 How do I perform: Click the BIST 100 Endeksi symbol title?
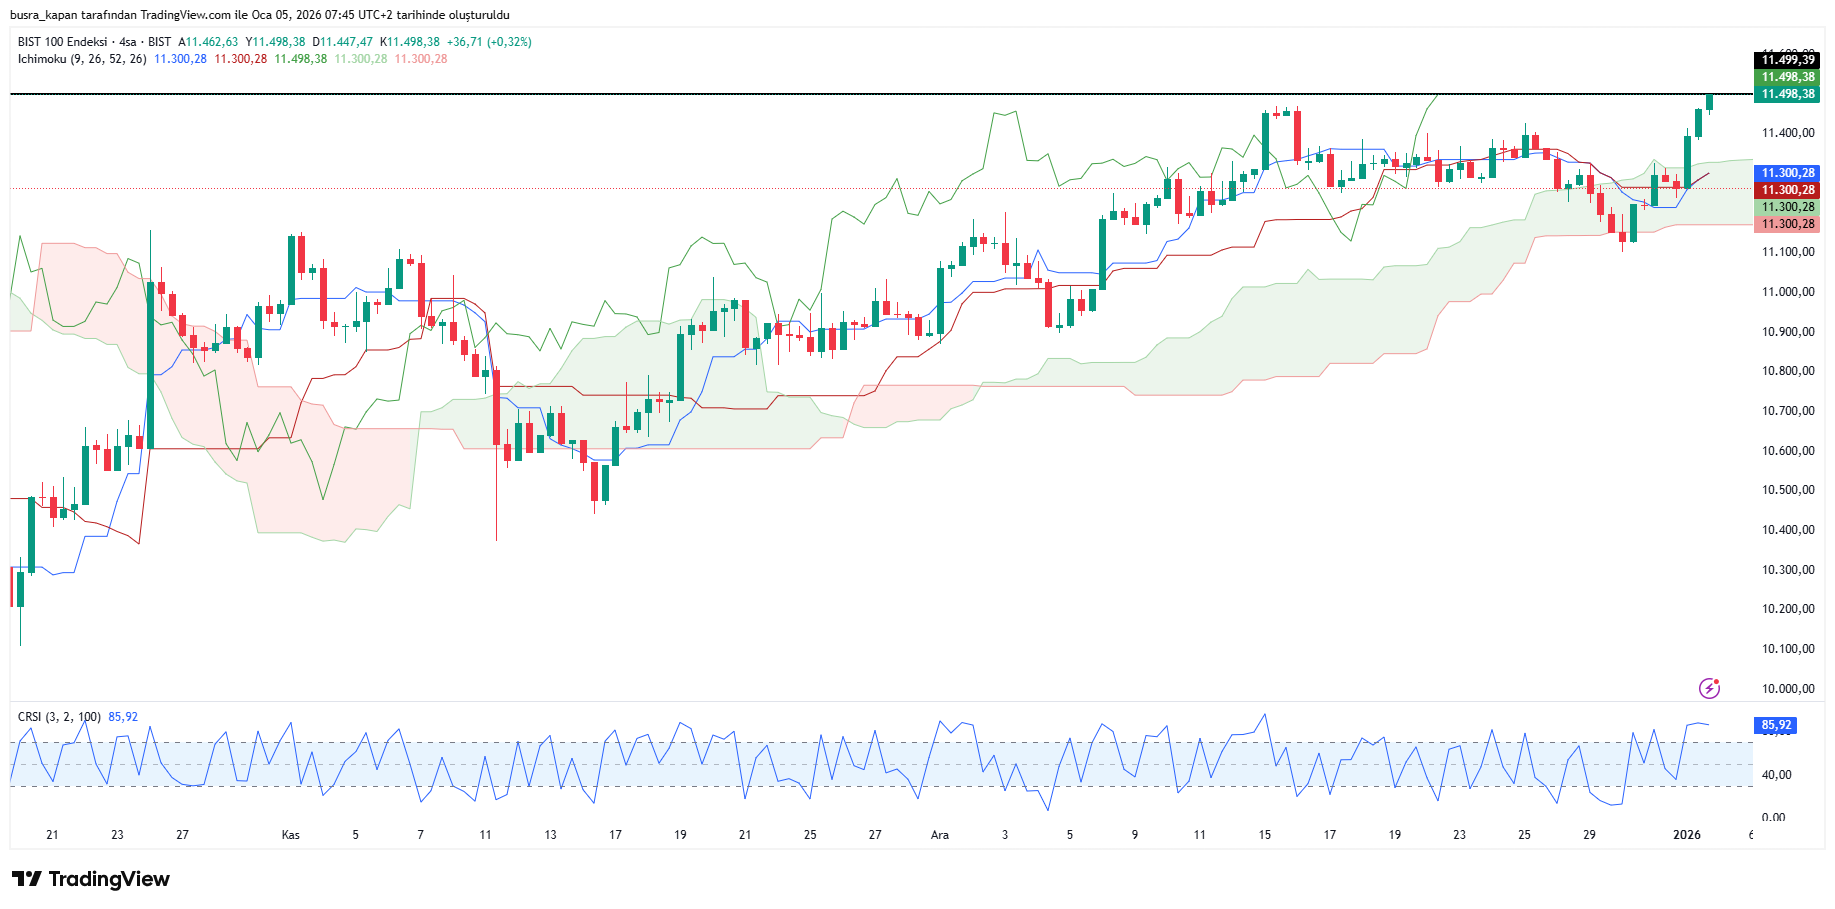[x=62, y=42]
